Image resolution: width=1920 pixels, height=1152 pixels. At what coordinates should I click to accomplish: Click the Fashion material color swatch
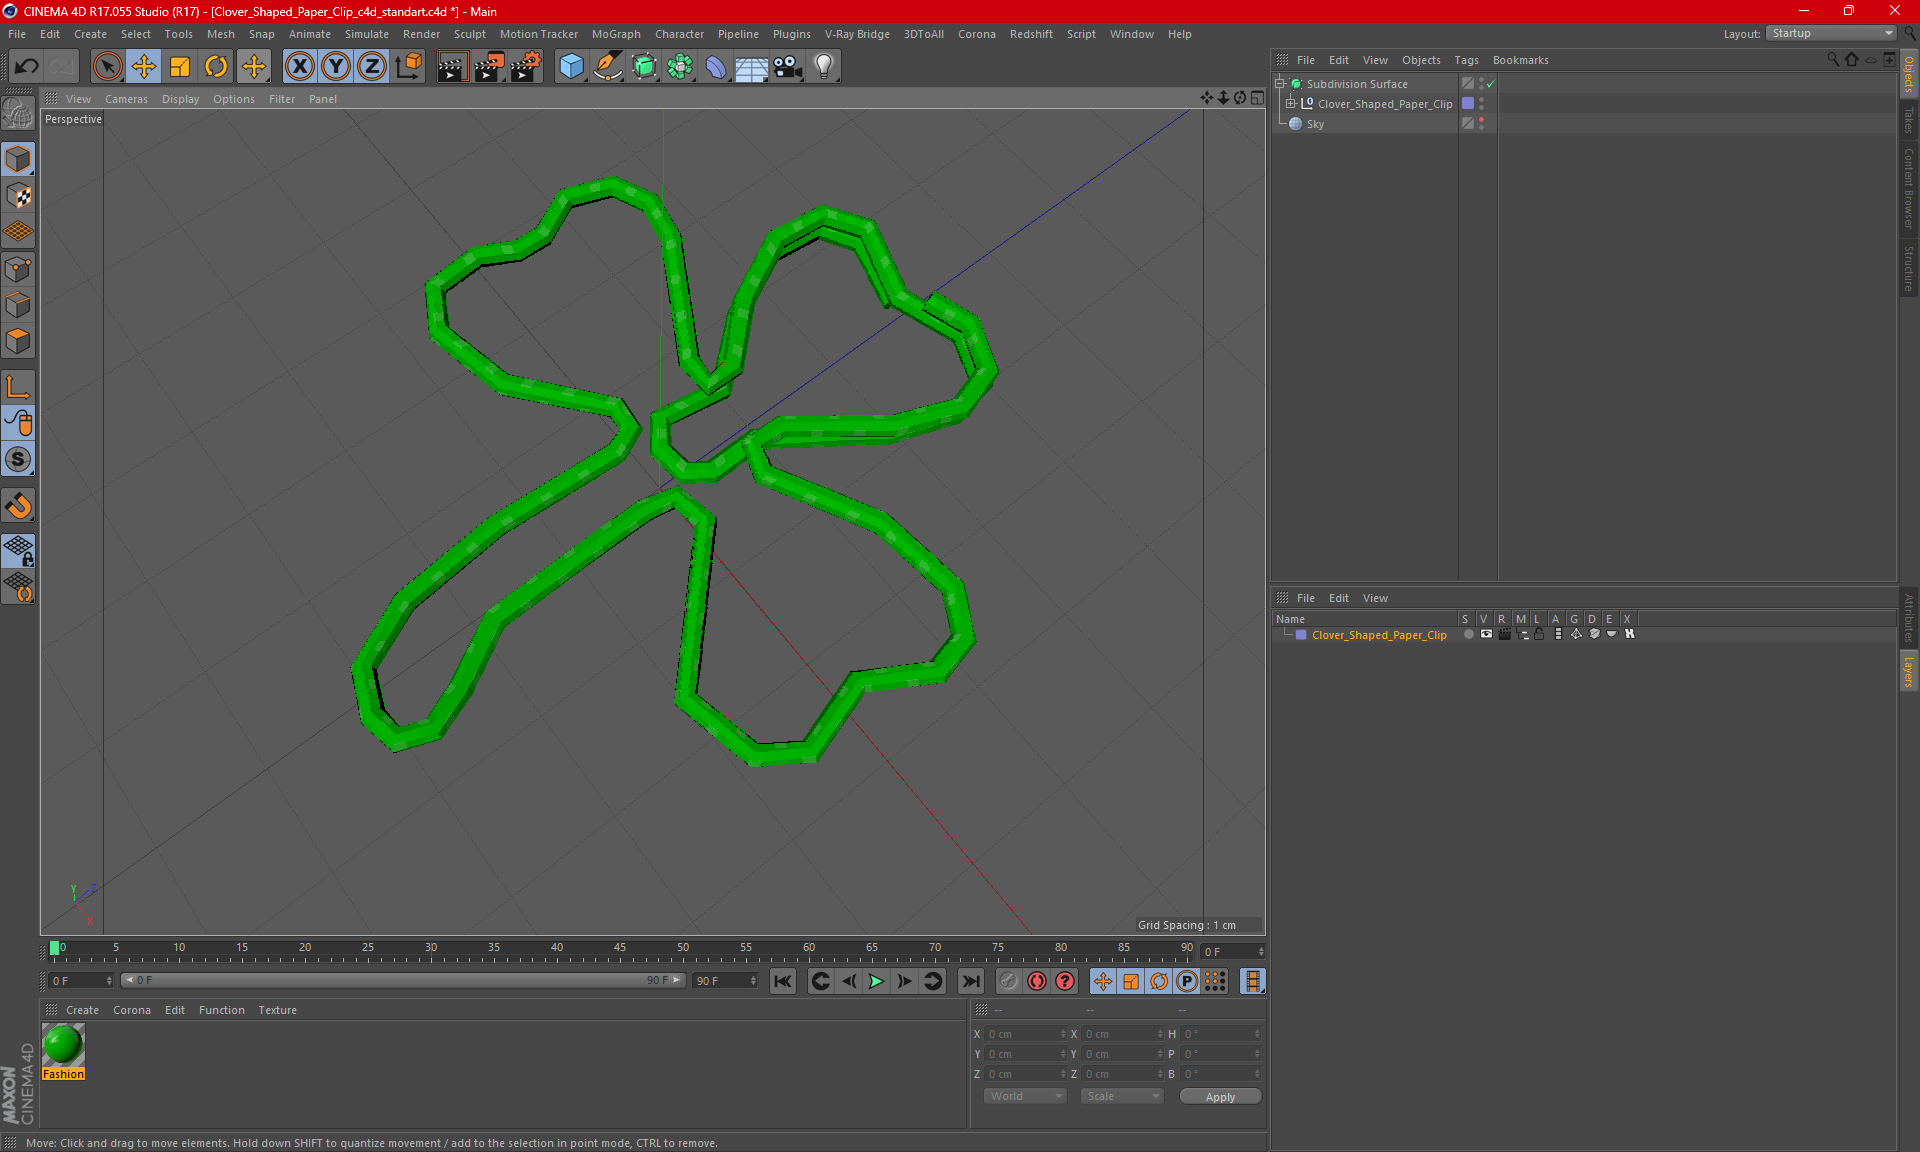pos(63,1046)
